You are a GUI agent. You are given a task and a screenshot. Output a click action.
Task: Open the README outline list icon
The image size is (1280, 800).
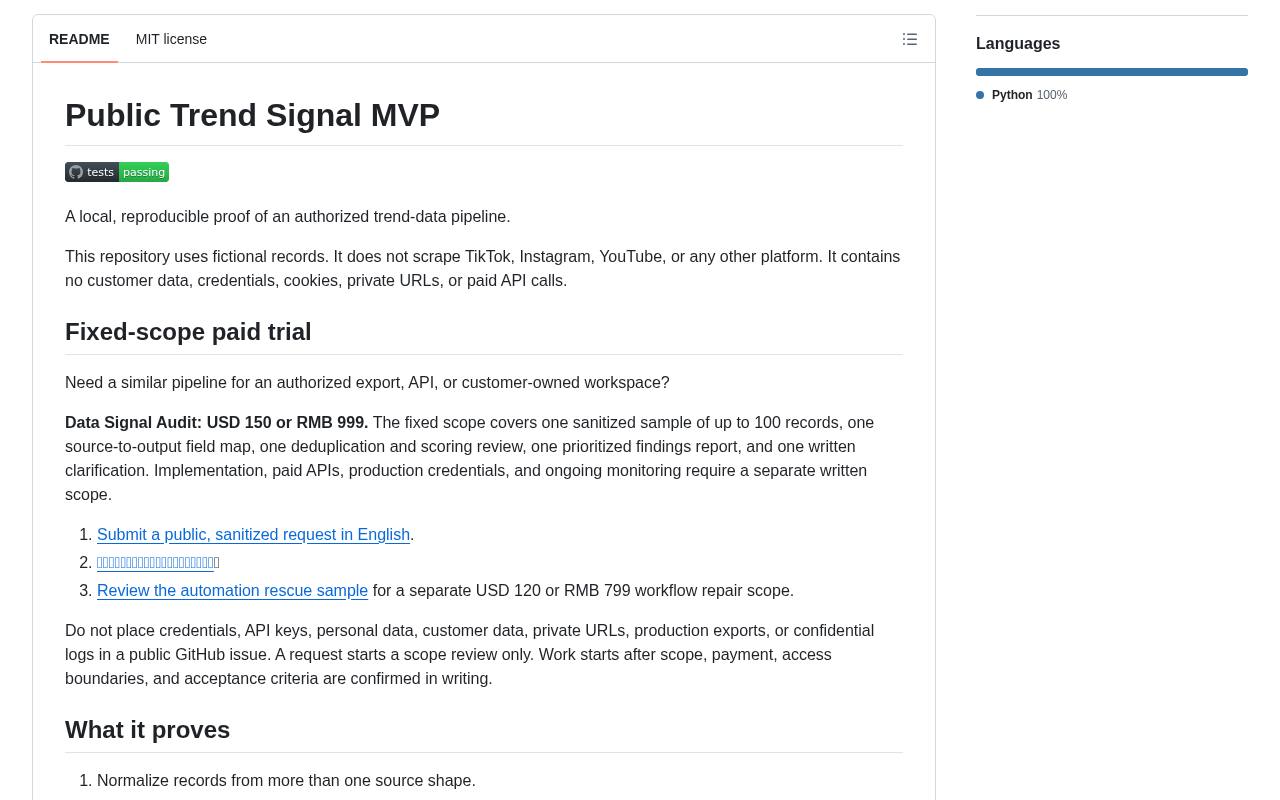tap(910, 39)
